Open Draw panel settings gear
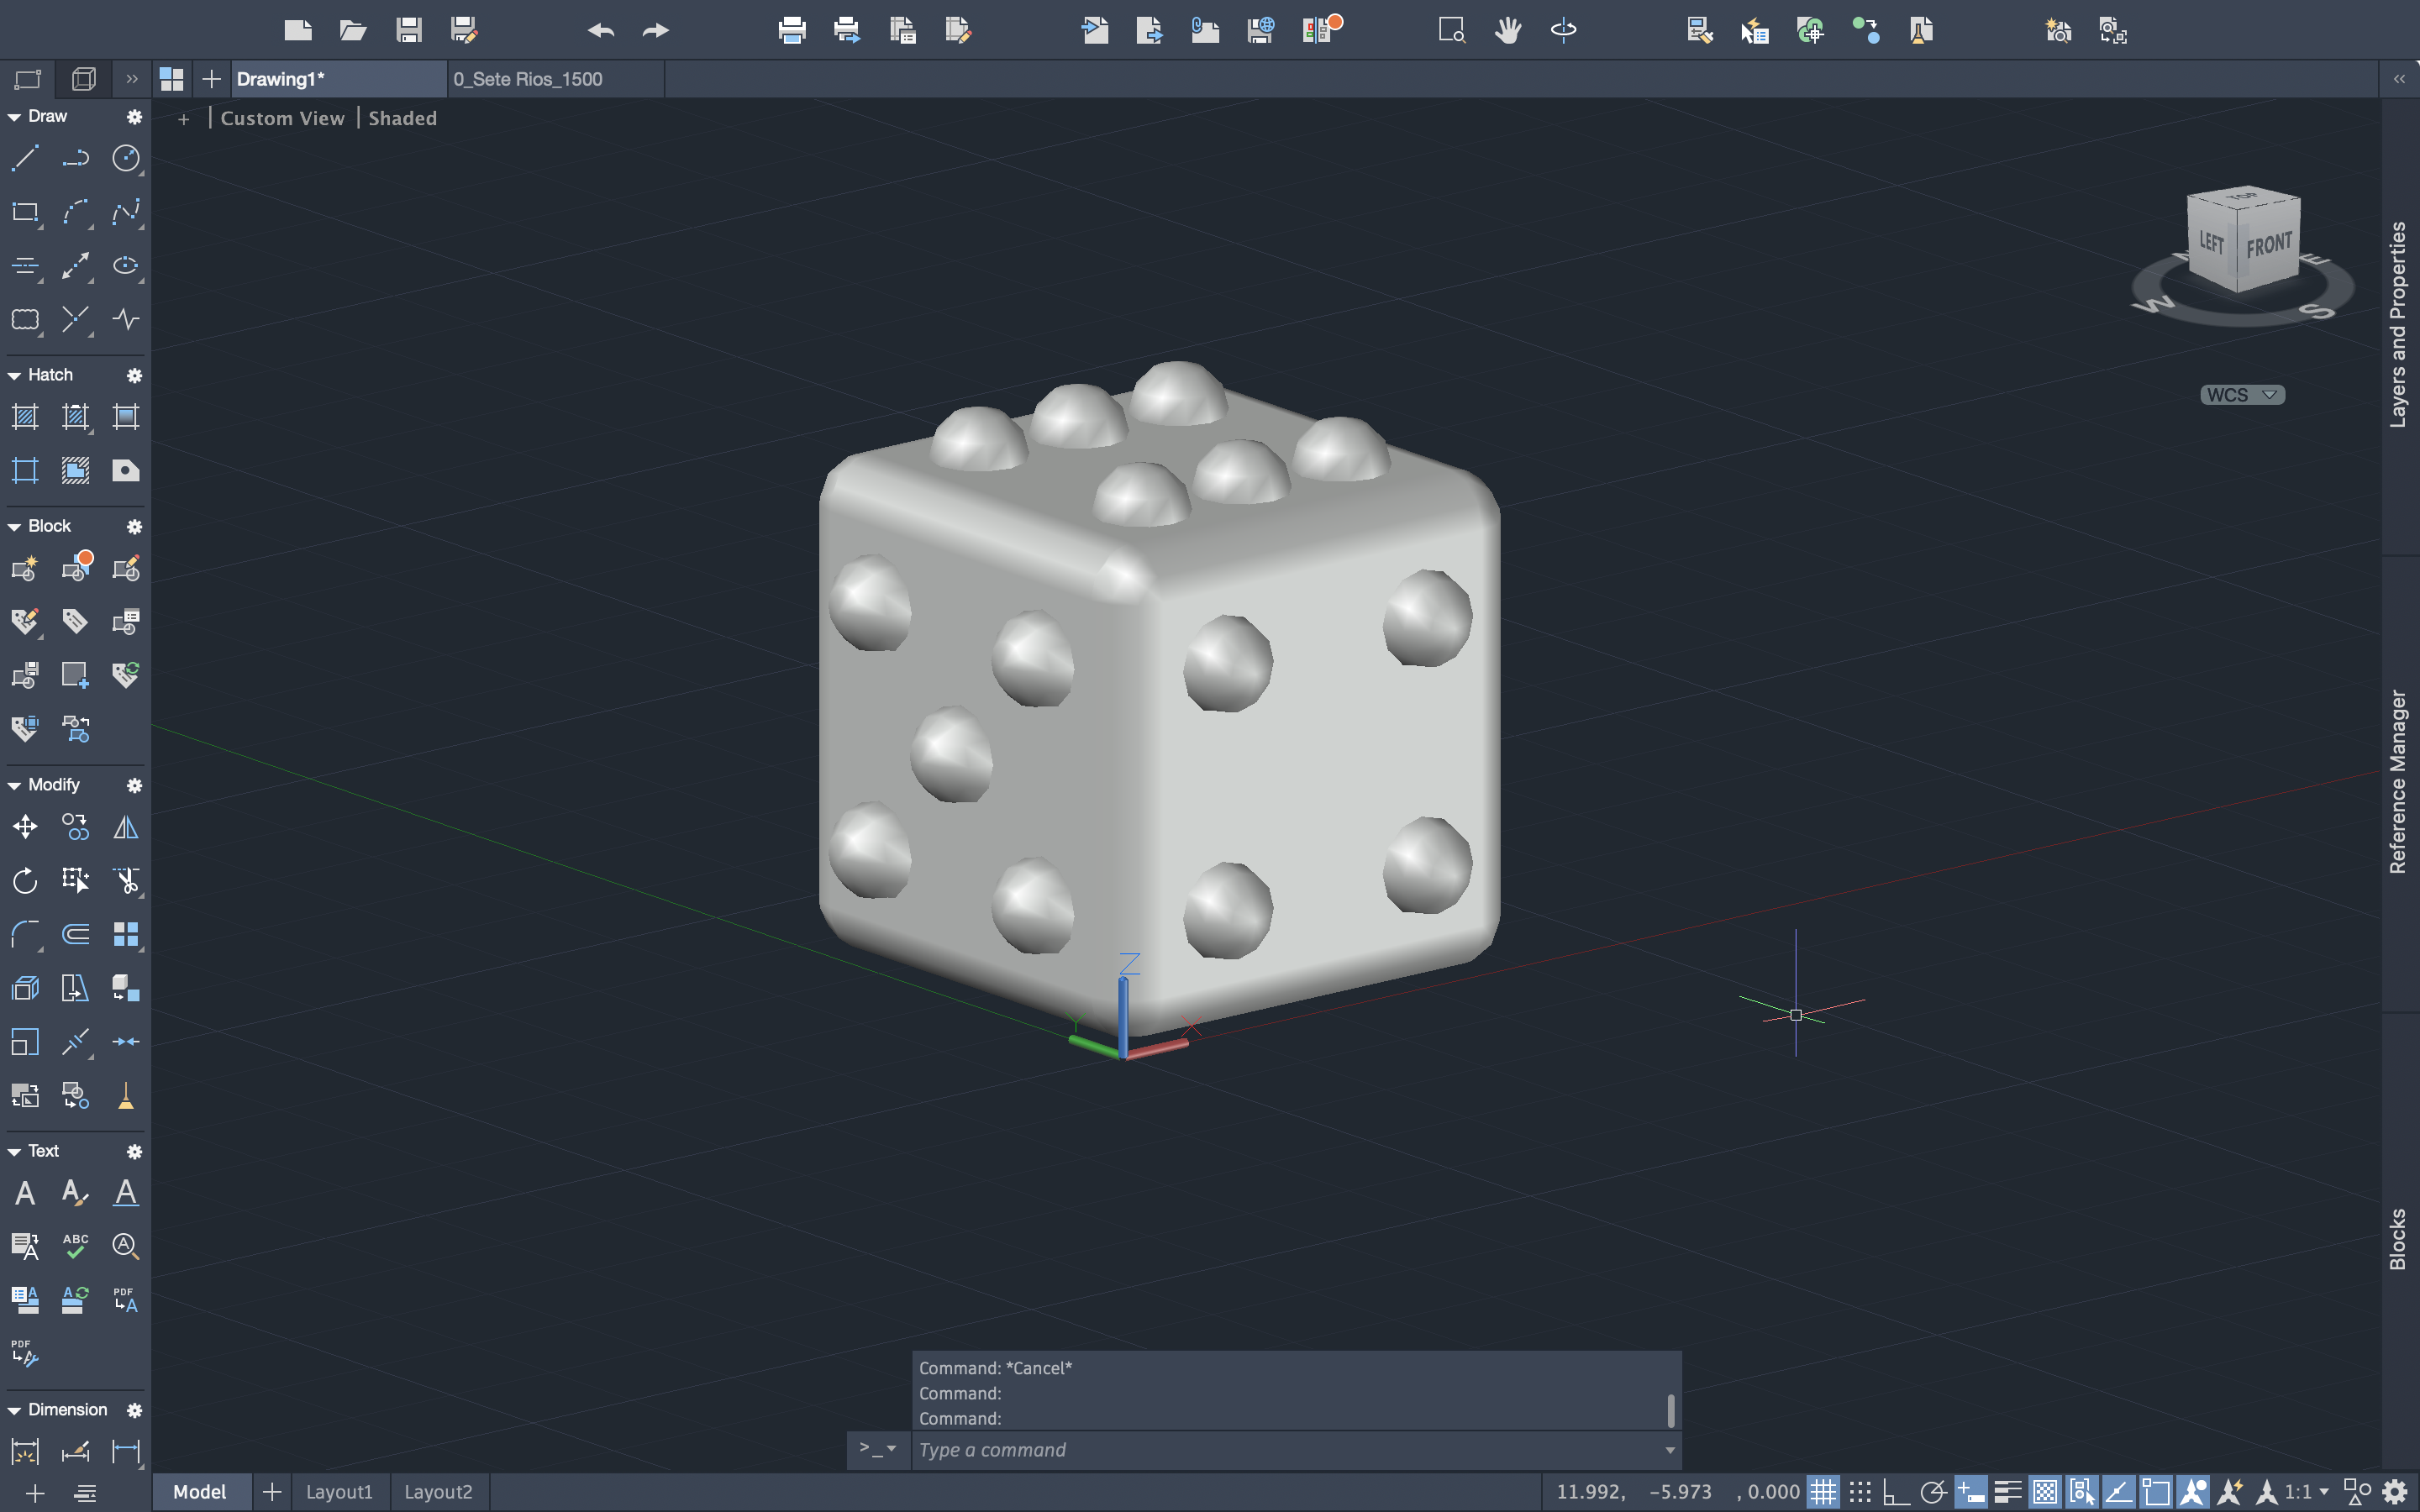The image size is (2420, 1512). [134, 117]
